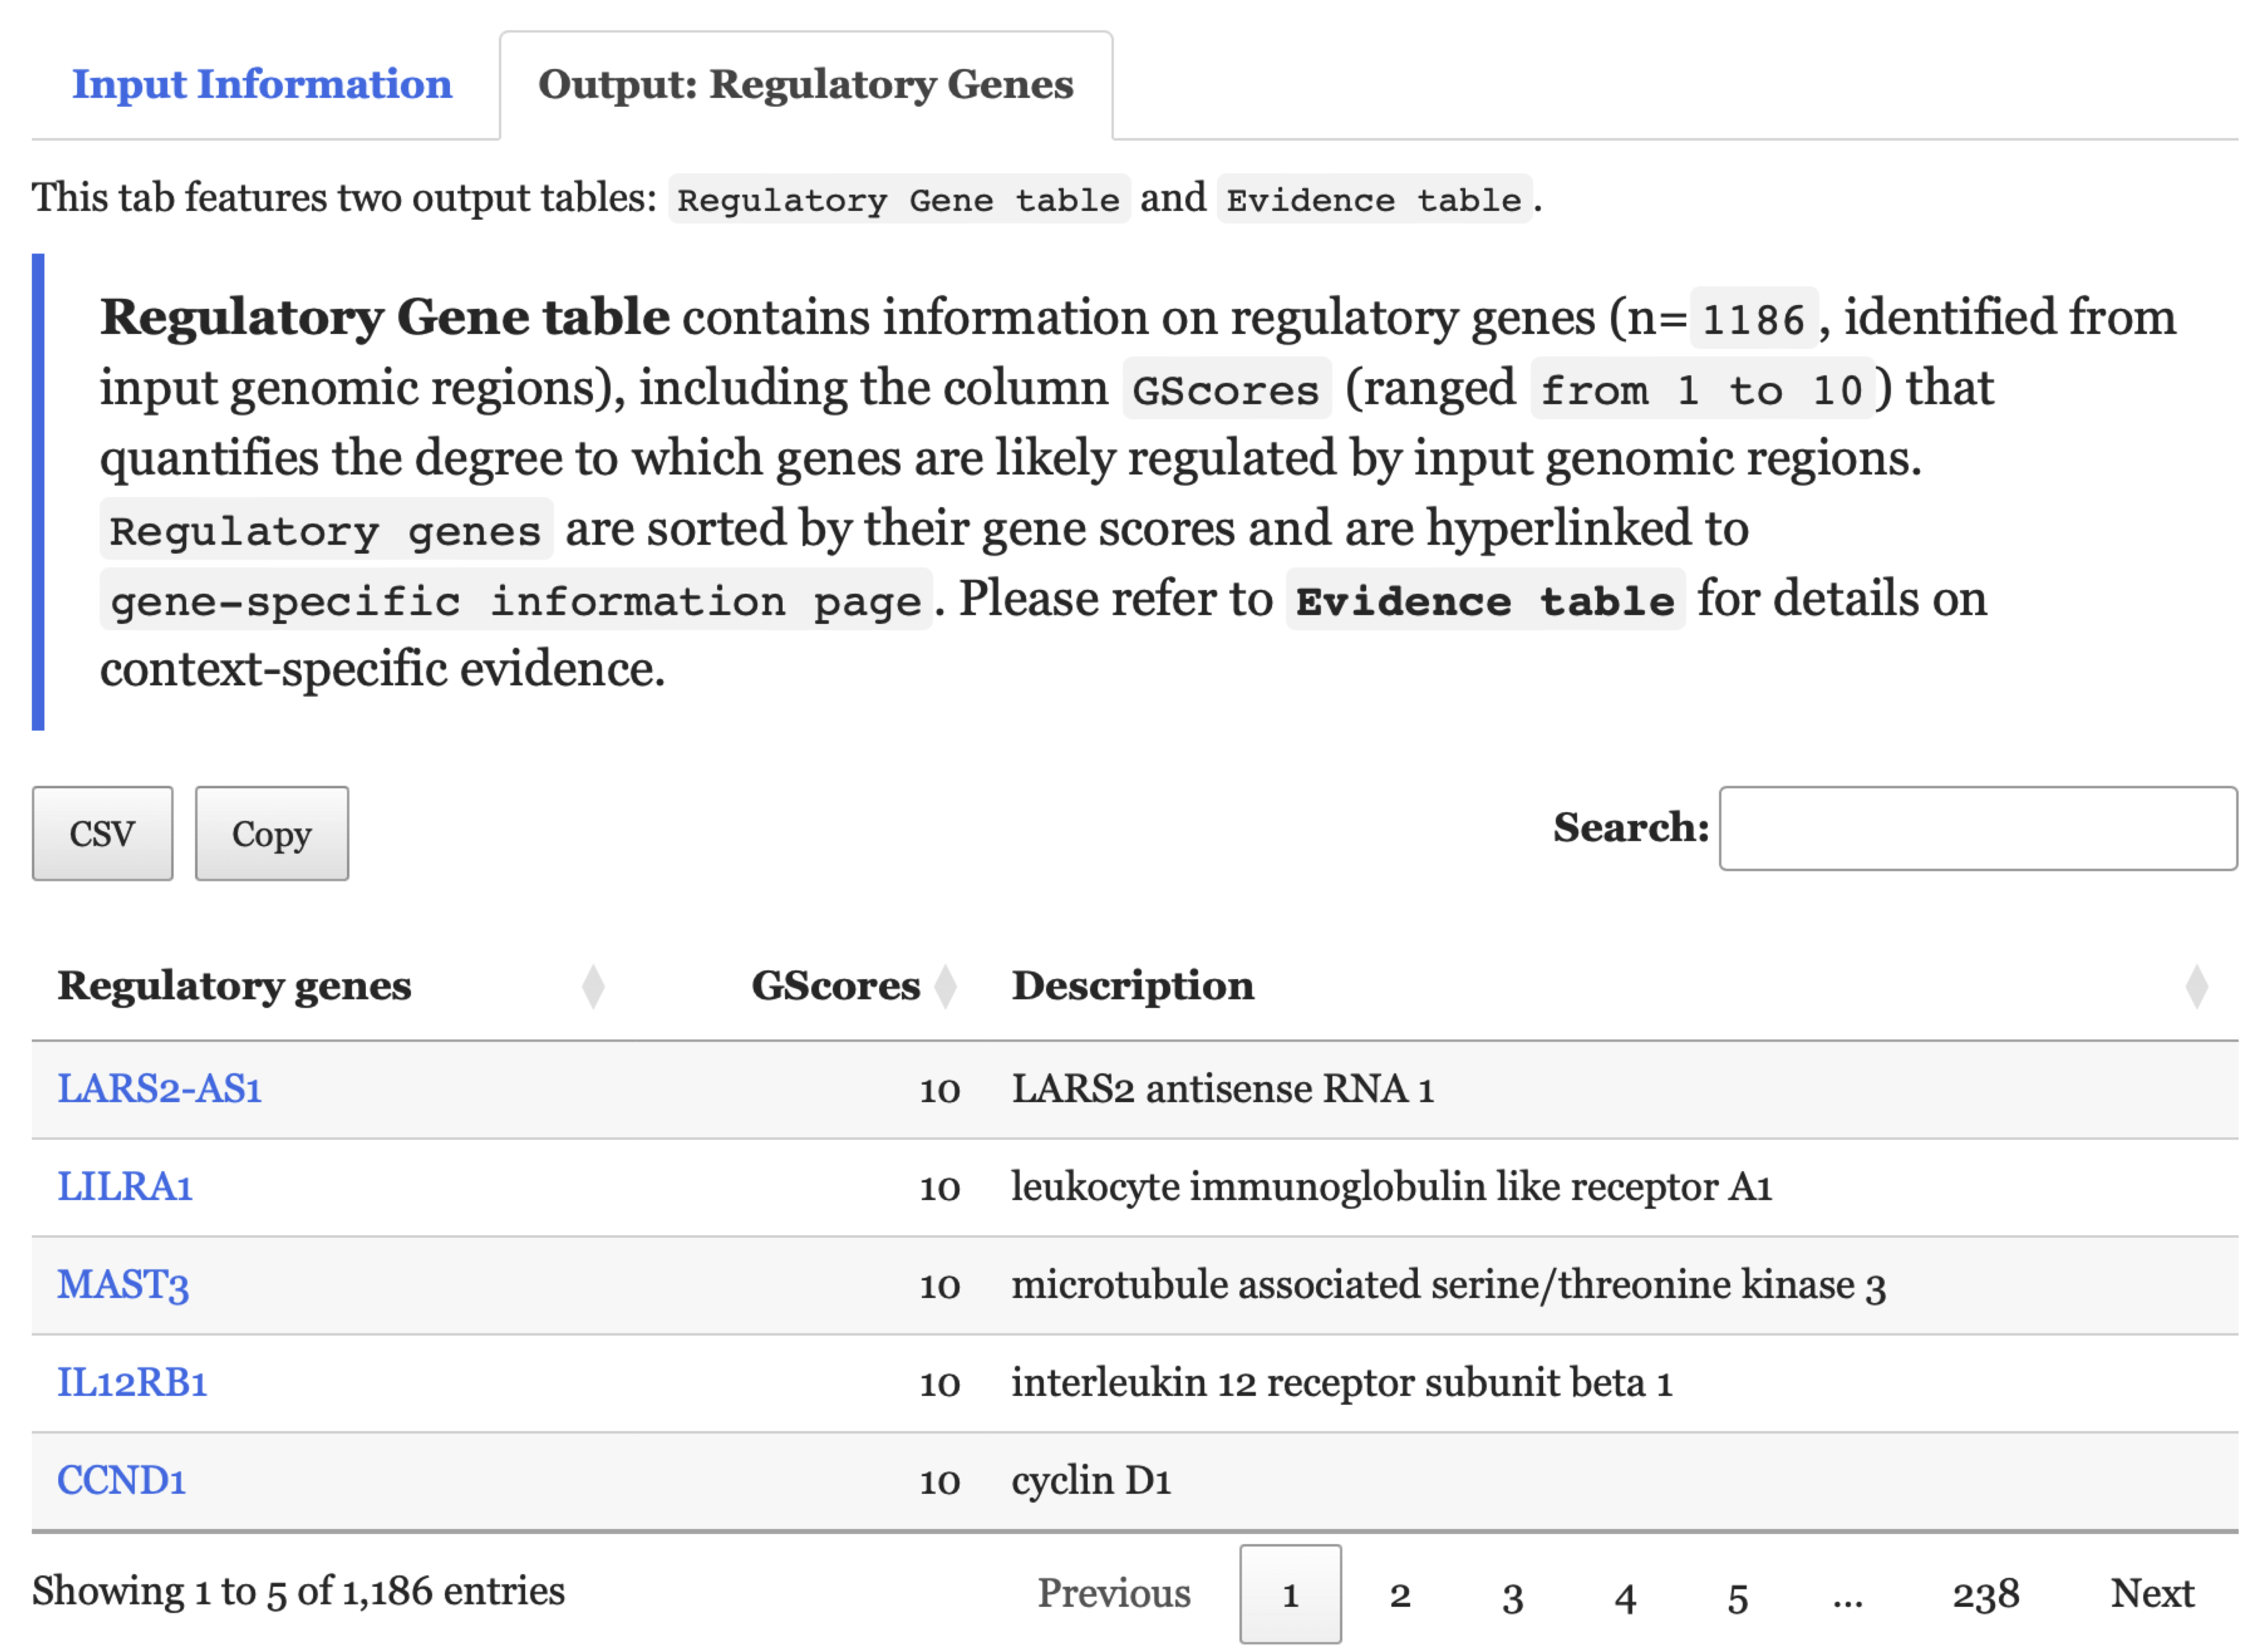Click the Copy button
This screenshot has height=1652, width=2263.
tap(272, 833)
